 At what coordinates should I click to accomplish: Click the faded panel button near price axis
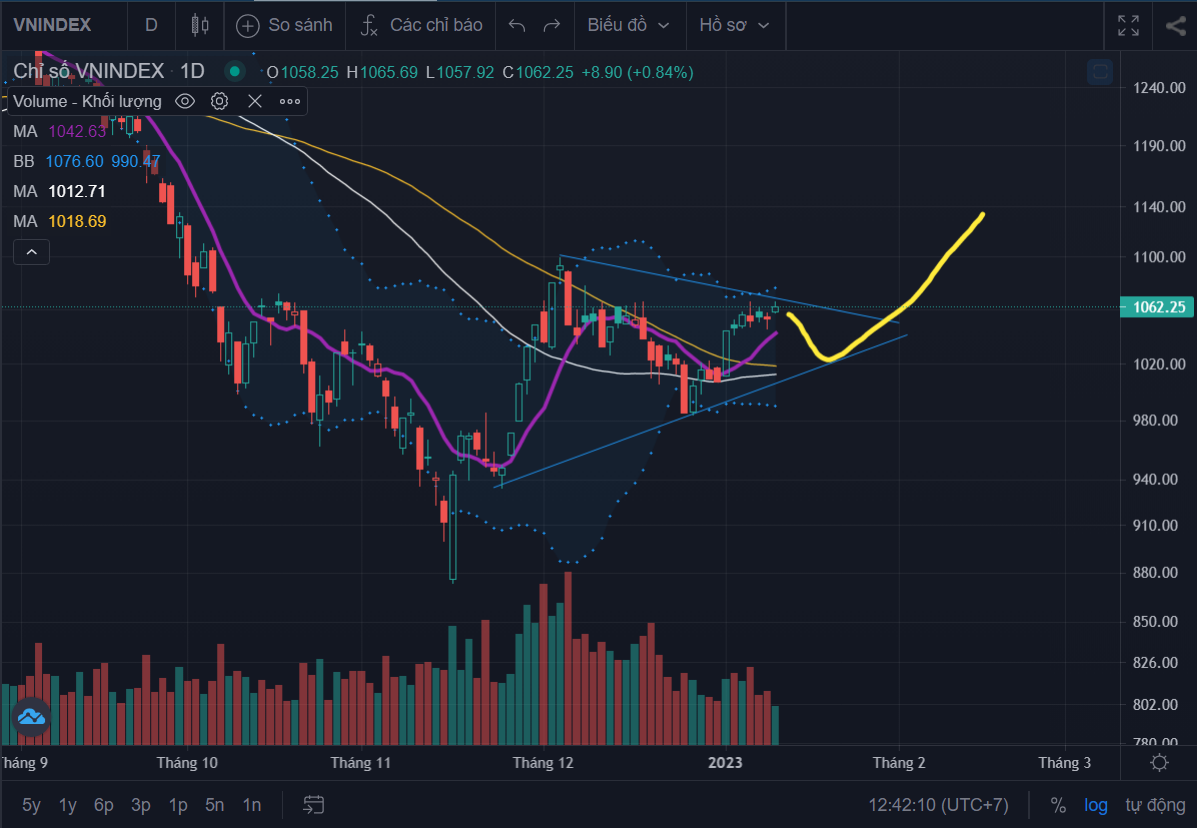tap(1100, 72)
